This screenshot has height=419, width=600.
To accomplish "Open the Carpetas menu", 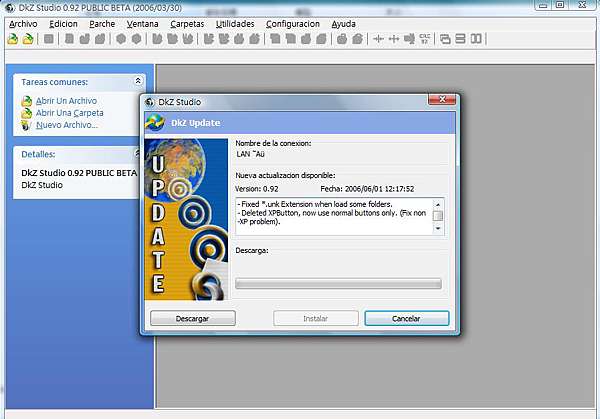I will pos(187,24).
